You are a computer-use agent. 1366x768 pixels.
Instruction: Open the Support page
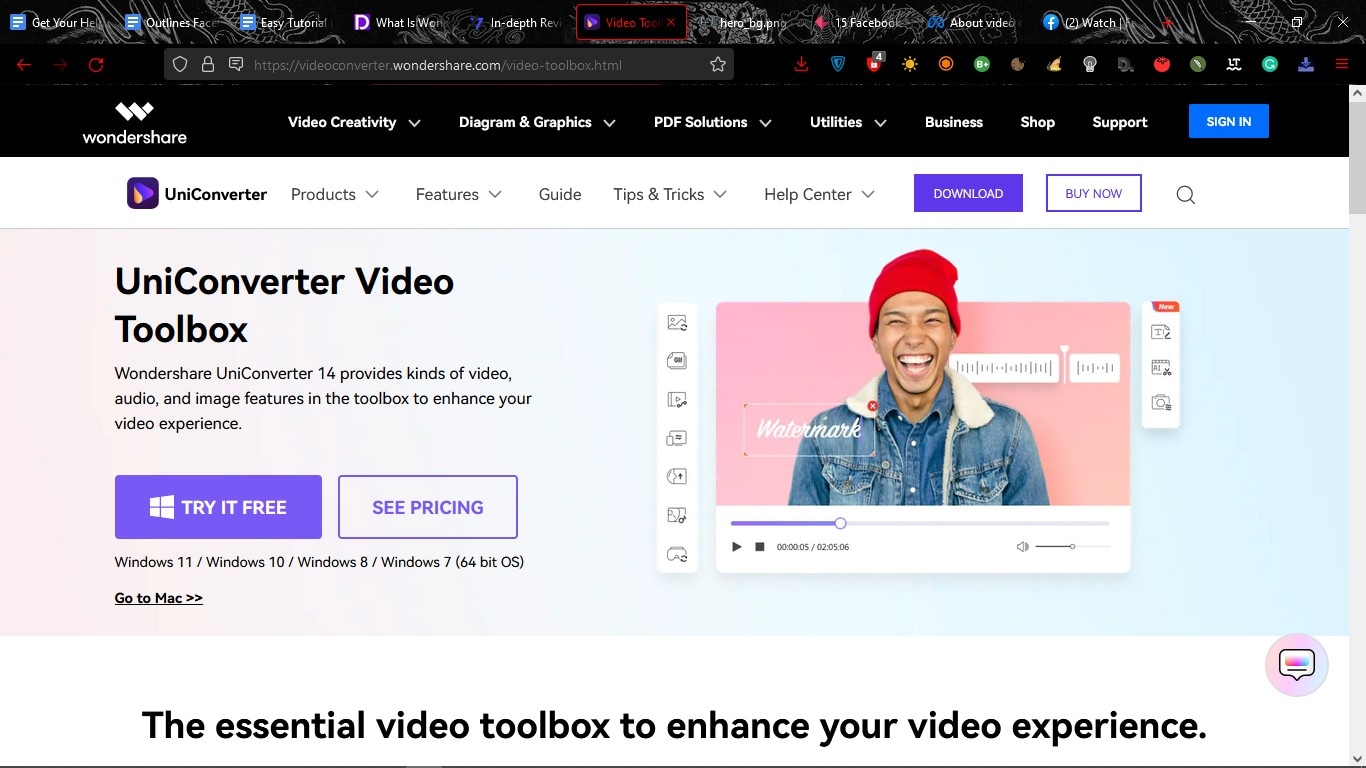(1120, 122)
